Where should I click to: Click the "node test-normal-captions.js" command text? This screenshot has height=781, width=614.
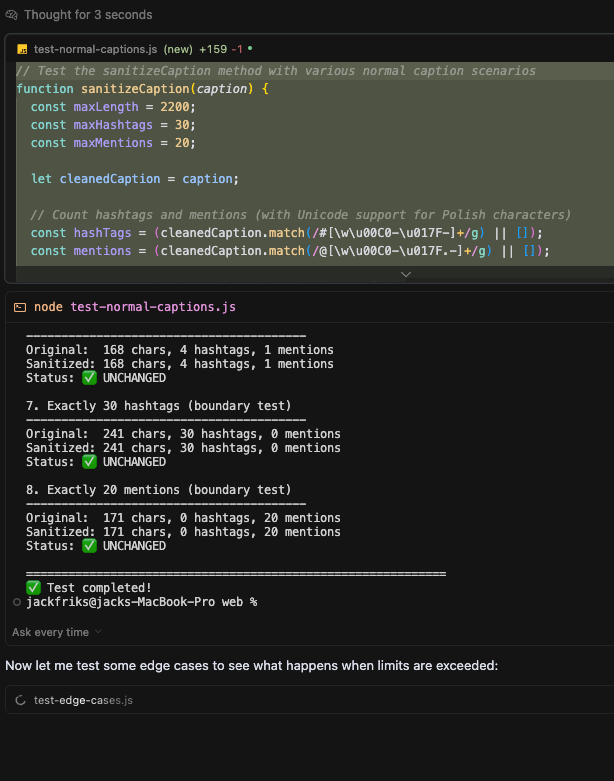tap(135, 307)
